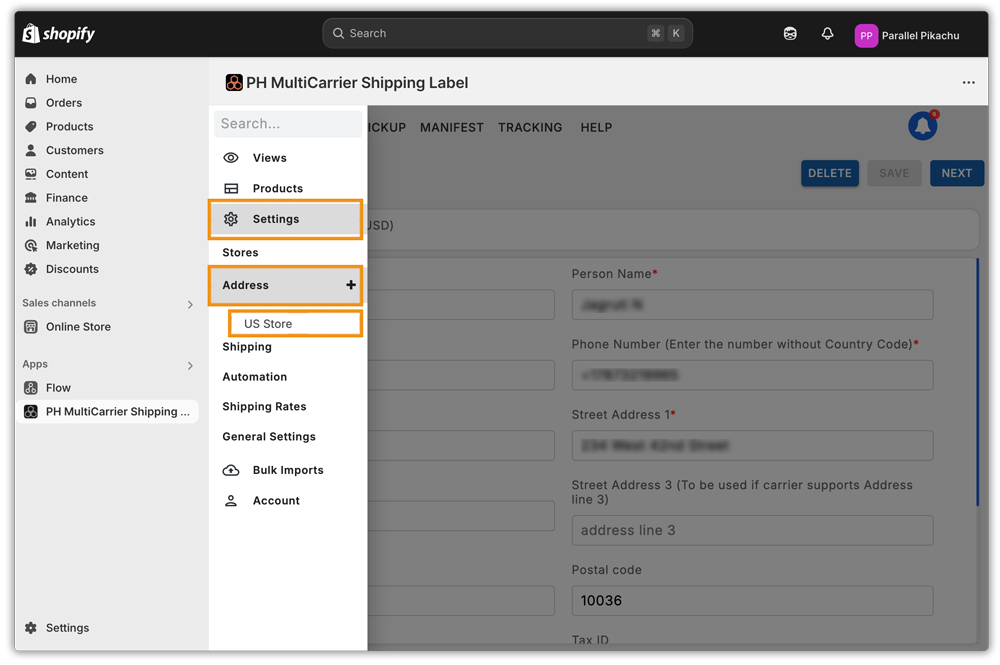1000x665 pixels.
Task: Switch to the MANIFEST tab
Action: tap(452, 128)
